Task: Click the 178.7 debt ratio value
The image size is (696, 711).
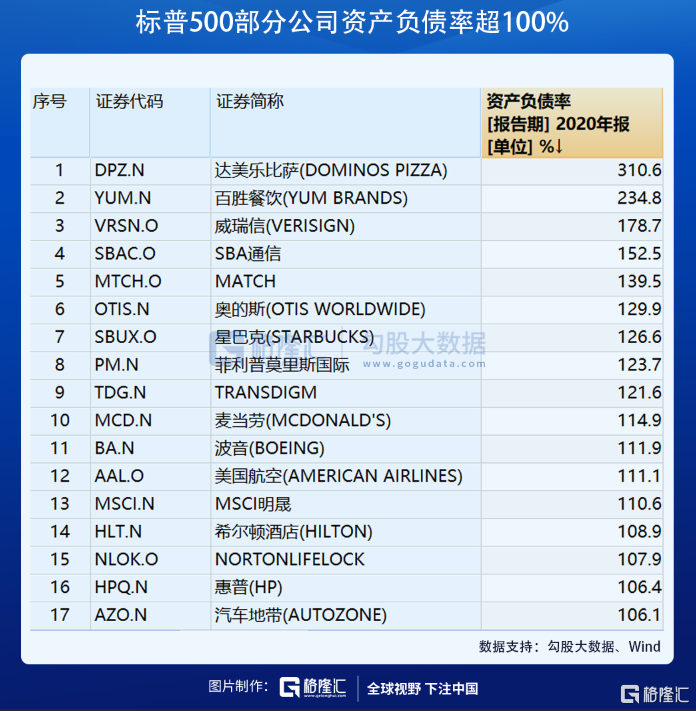Action: click(x=639, y=226)
